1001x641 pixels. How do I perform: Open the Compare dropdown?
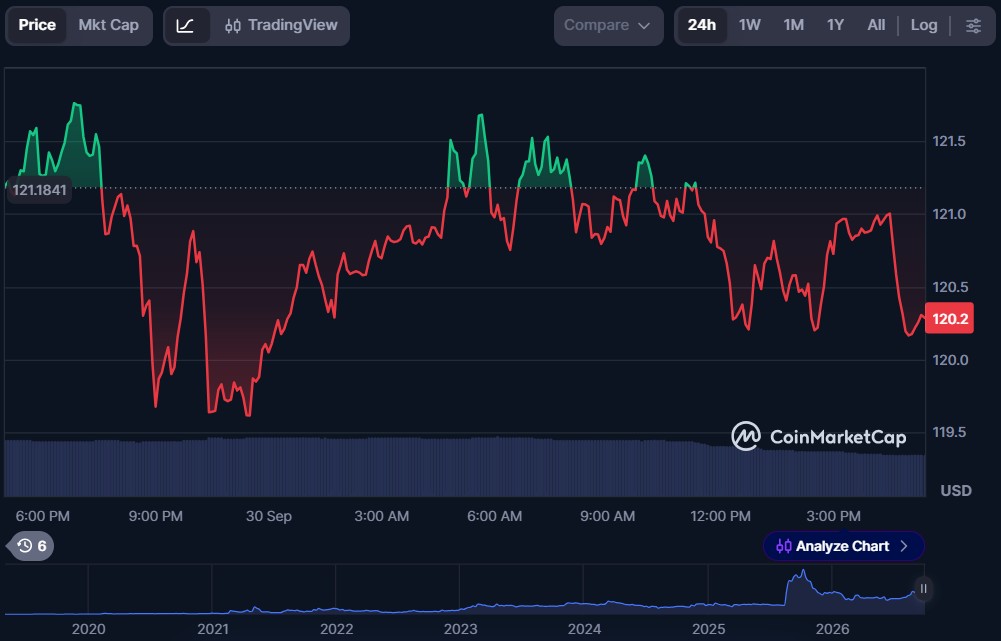coord(608,26)
